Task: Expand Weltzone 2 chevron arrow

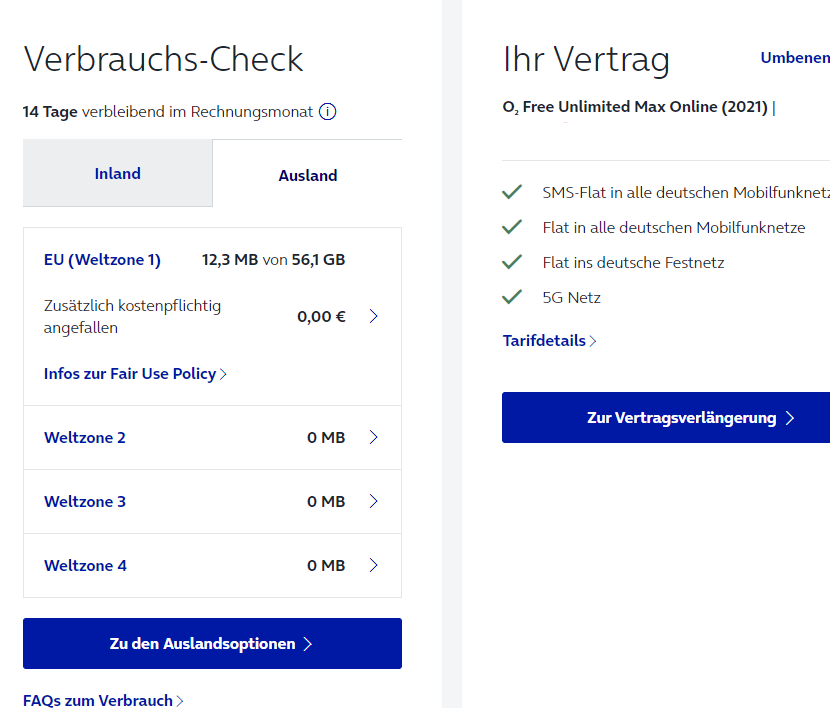Action: pyautogui.click(x=373, y=437)
